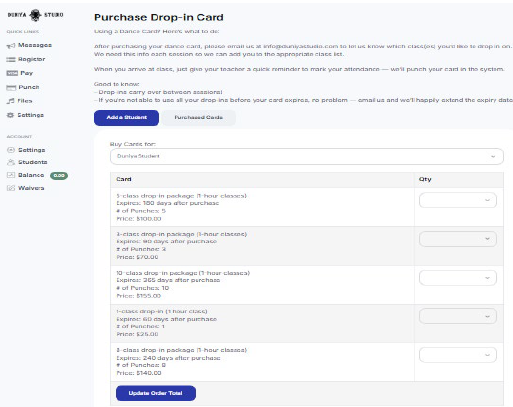This screenshot has width=513, height=407.
Task: Switch to the Purchased Cards tab
Action: click(199, 118)
